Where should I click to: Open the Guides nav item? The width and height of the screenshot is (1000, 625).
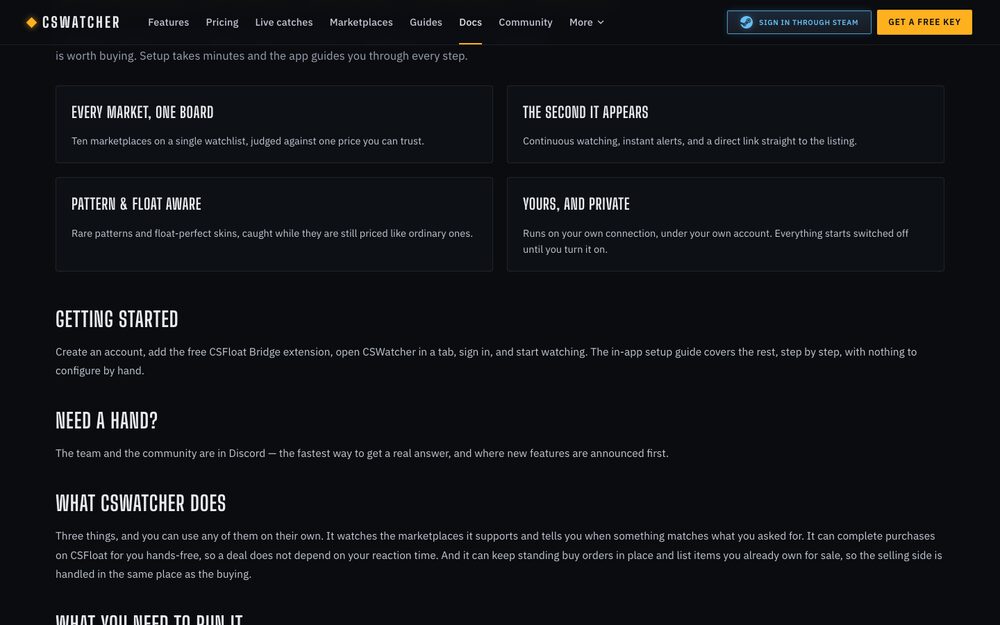425,22
